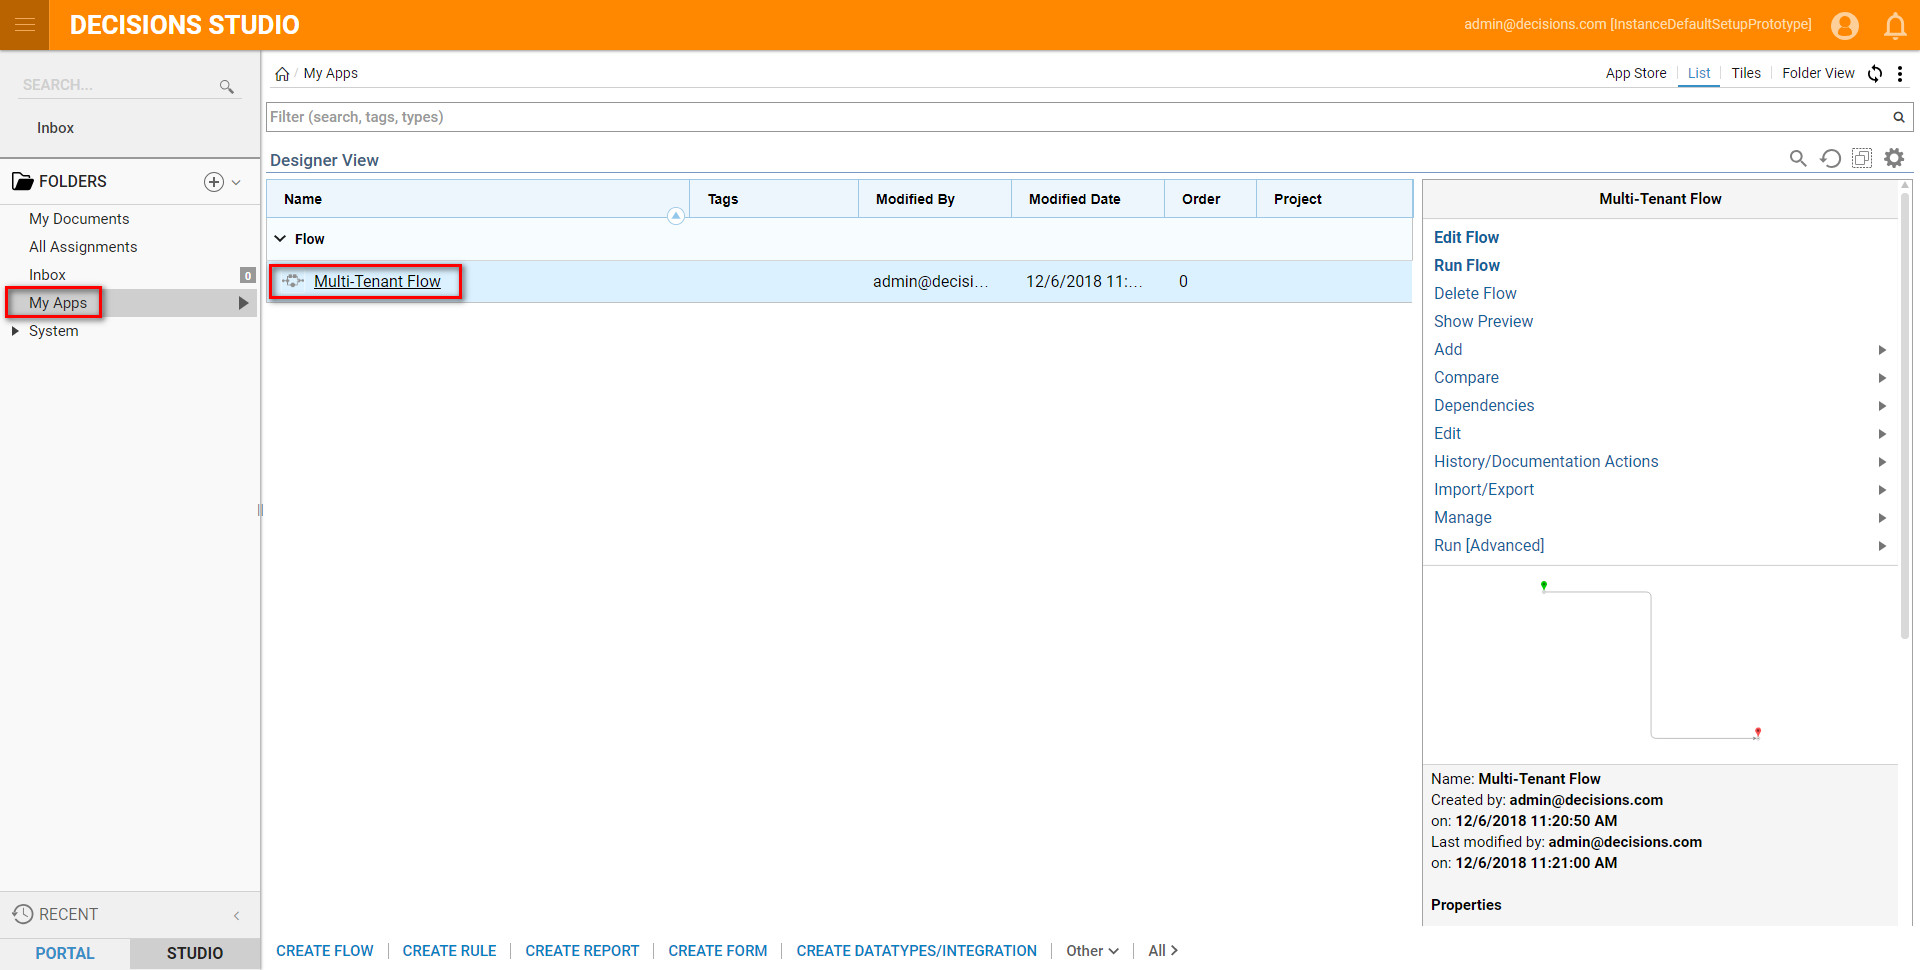Open the folder add dropdown chevron
1920x970 pixels.
coord(236,182)
